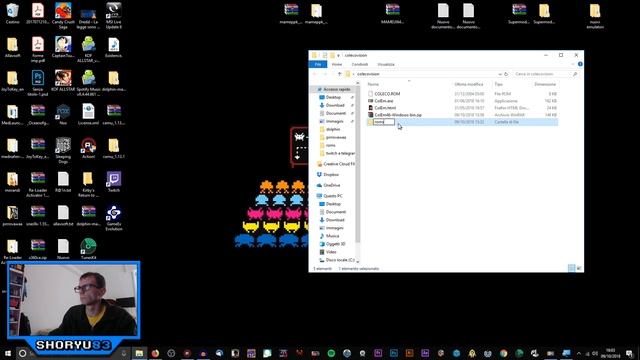Screen dimensions: 640x360
Task: Open the Visualizza ribbon tab
Action: coord(386,64)
